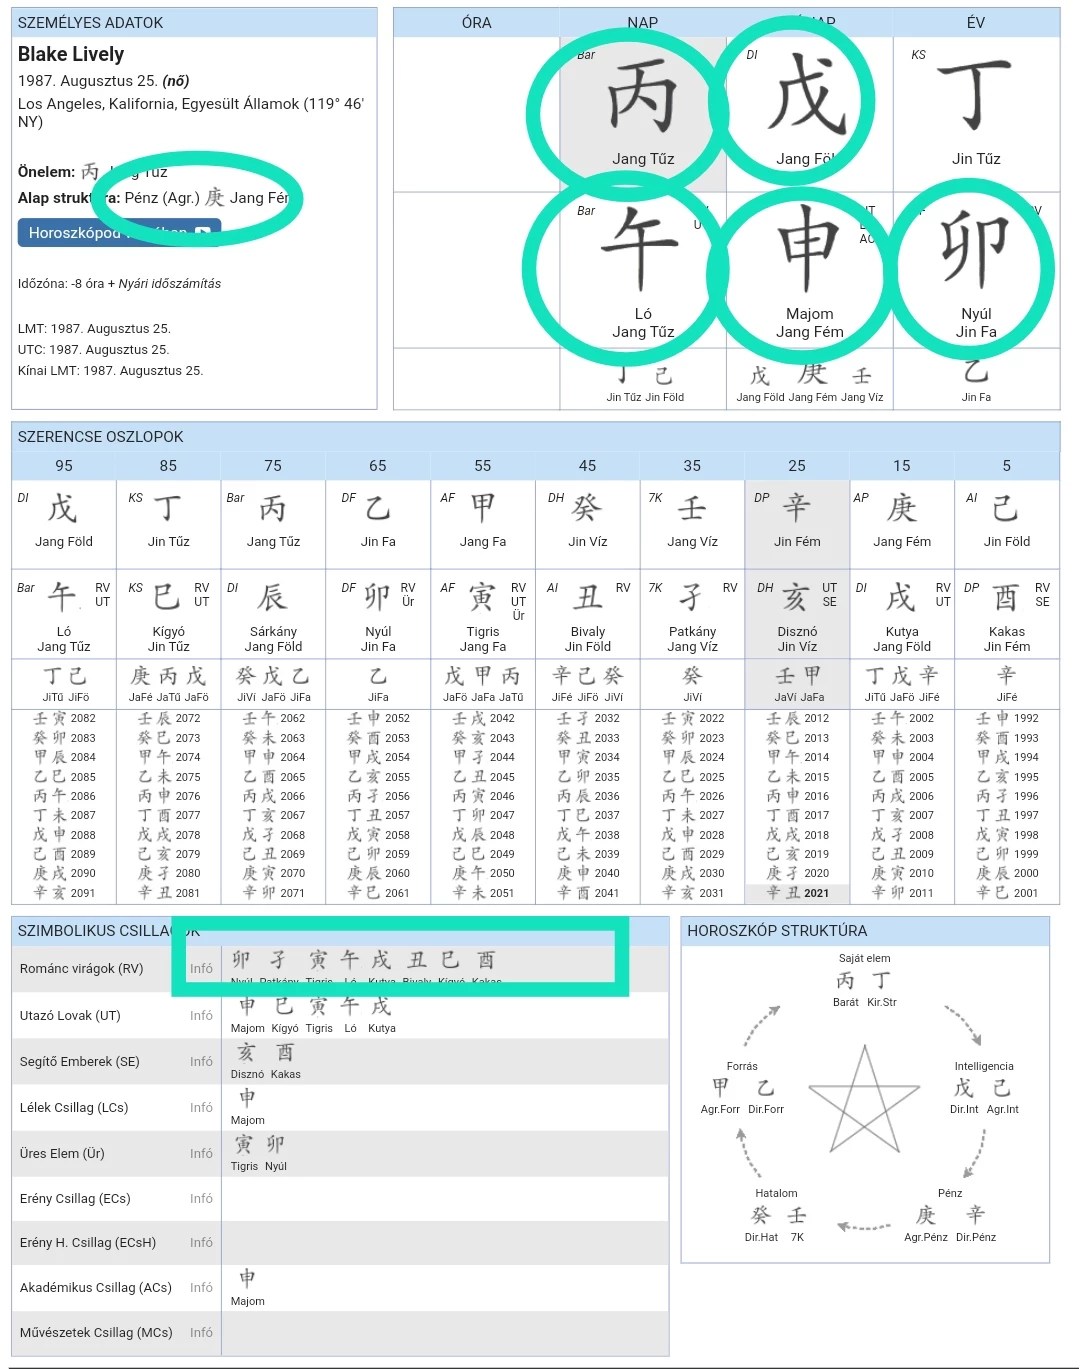Open Infó for Akadémikus Csillag (ACs)

click(x=201, y=1287)
